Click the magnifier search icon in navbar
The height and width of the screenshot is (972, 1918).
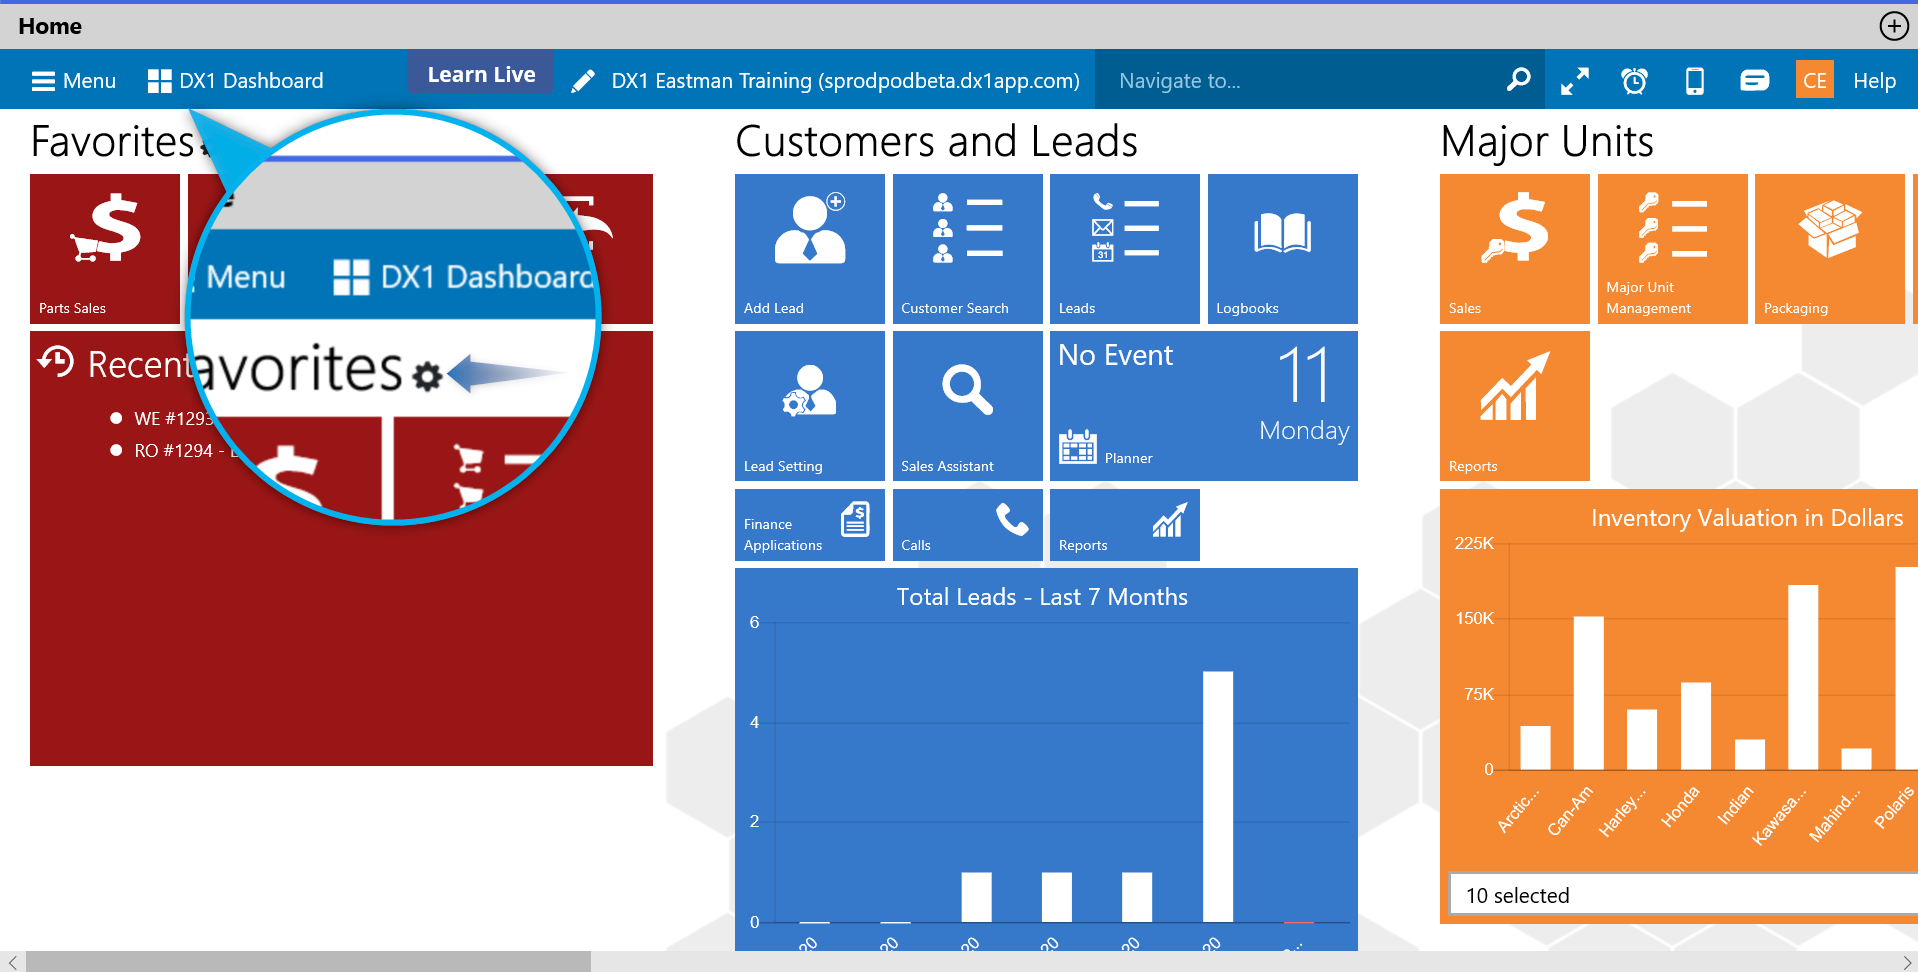(1518, 79)
